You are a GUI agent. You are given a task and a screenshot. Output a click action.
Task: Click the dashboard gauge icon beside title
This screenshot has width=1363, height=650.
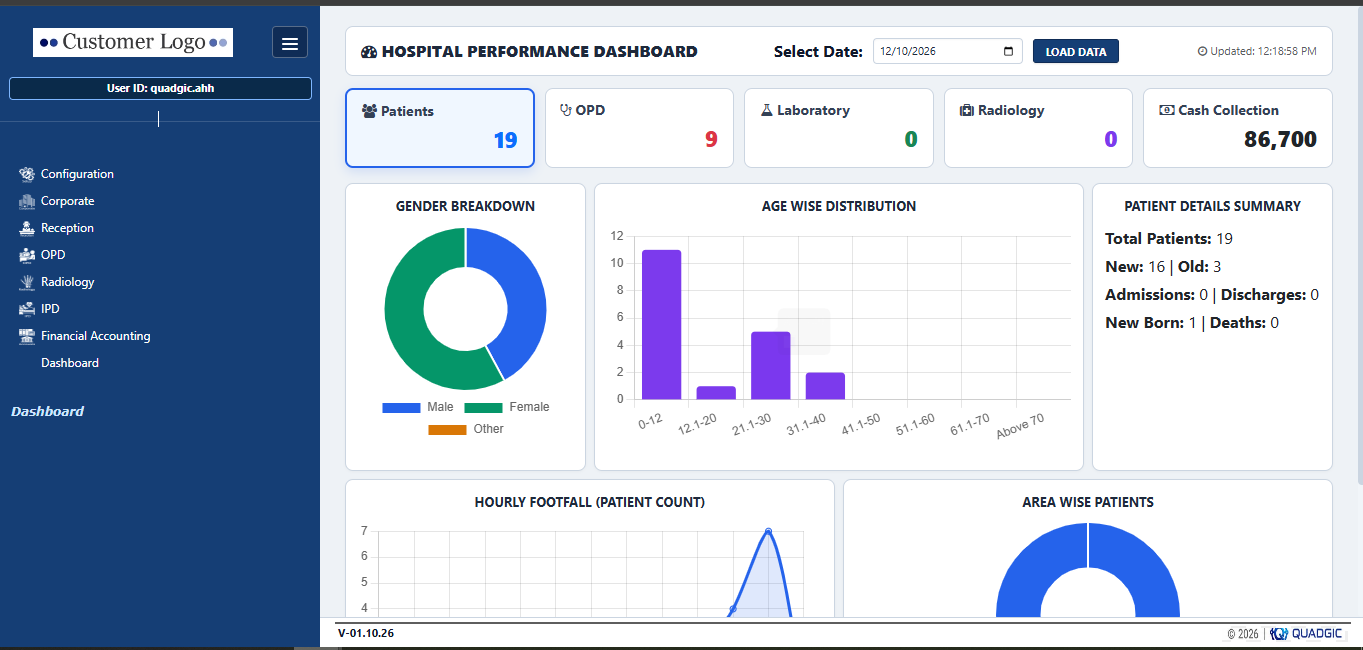coord(369,52)
